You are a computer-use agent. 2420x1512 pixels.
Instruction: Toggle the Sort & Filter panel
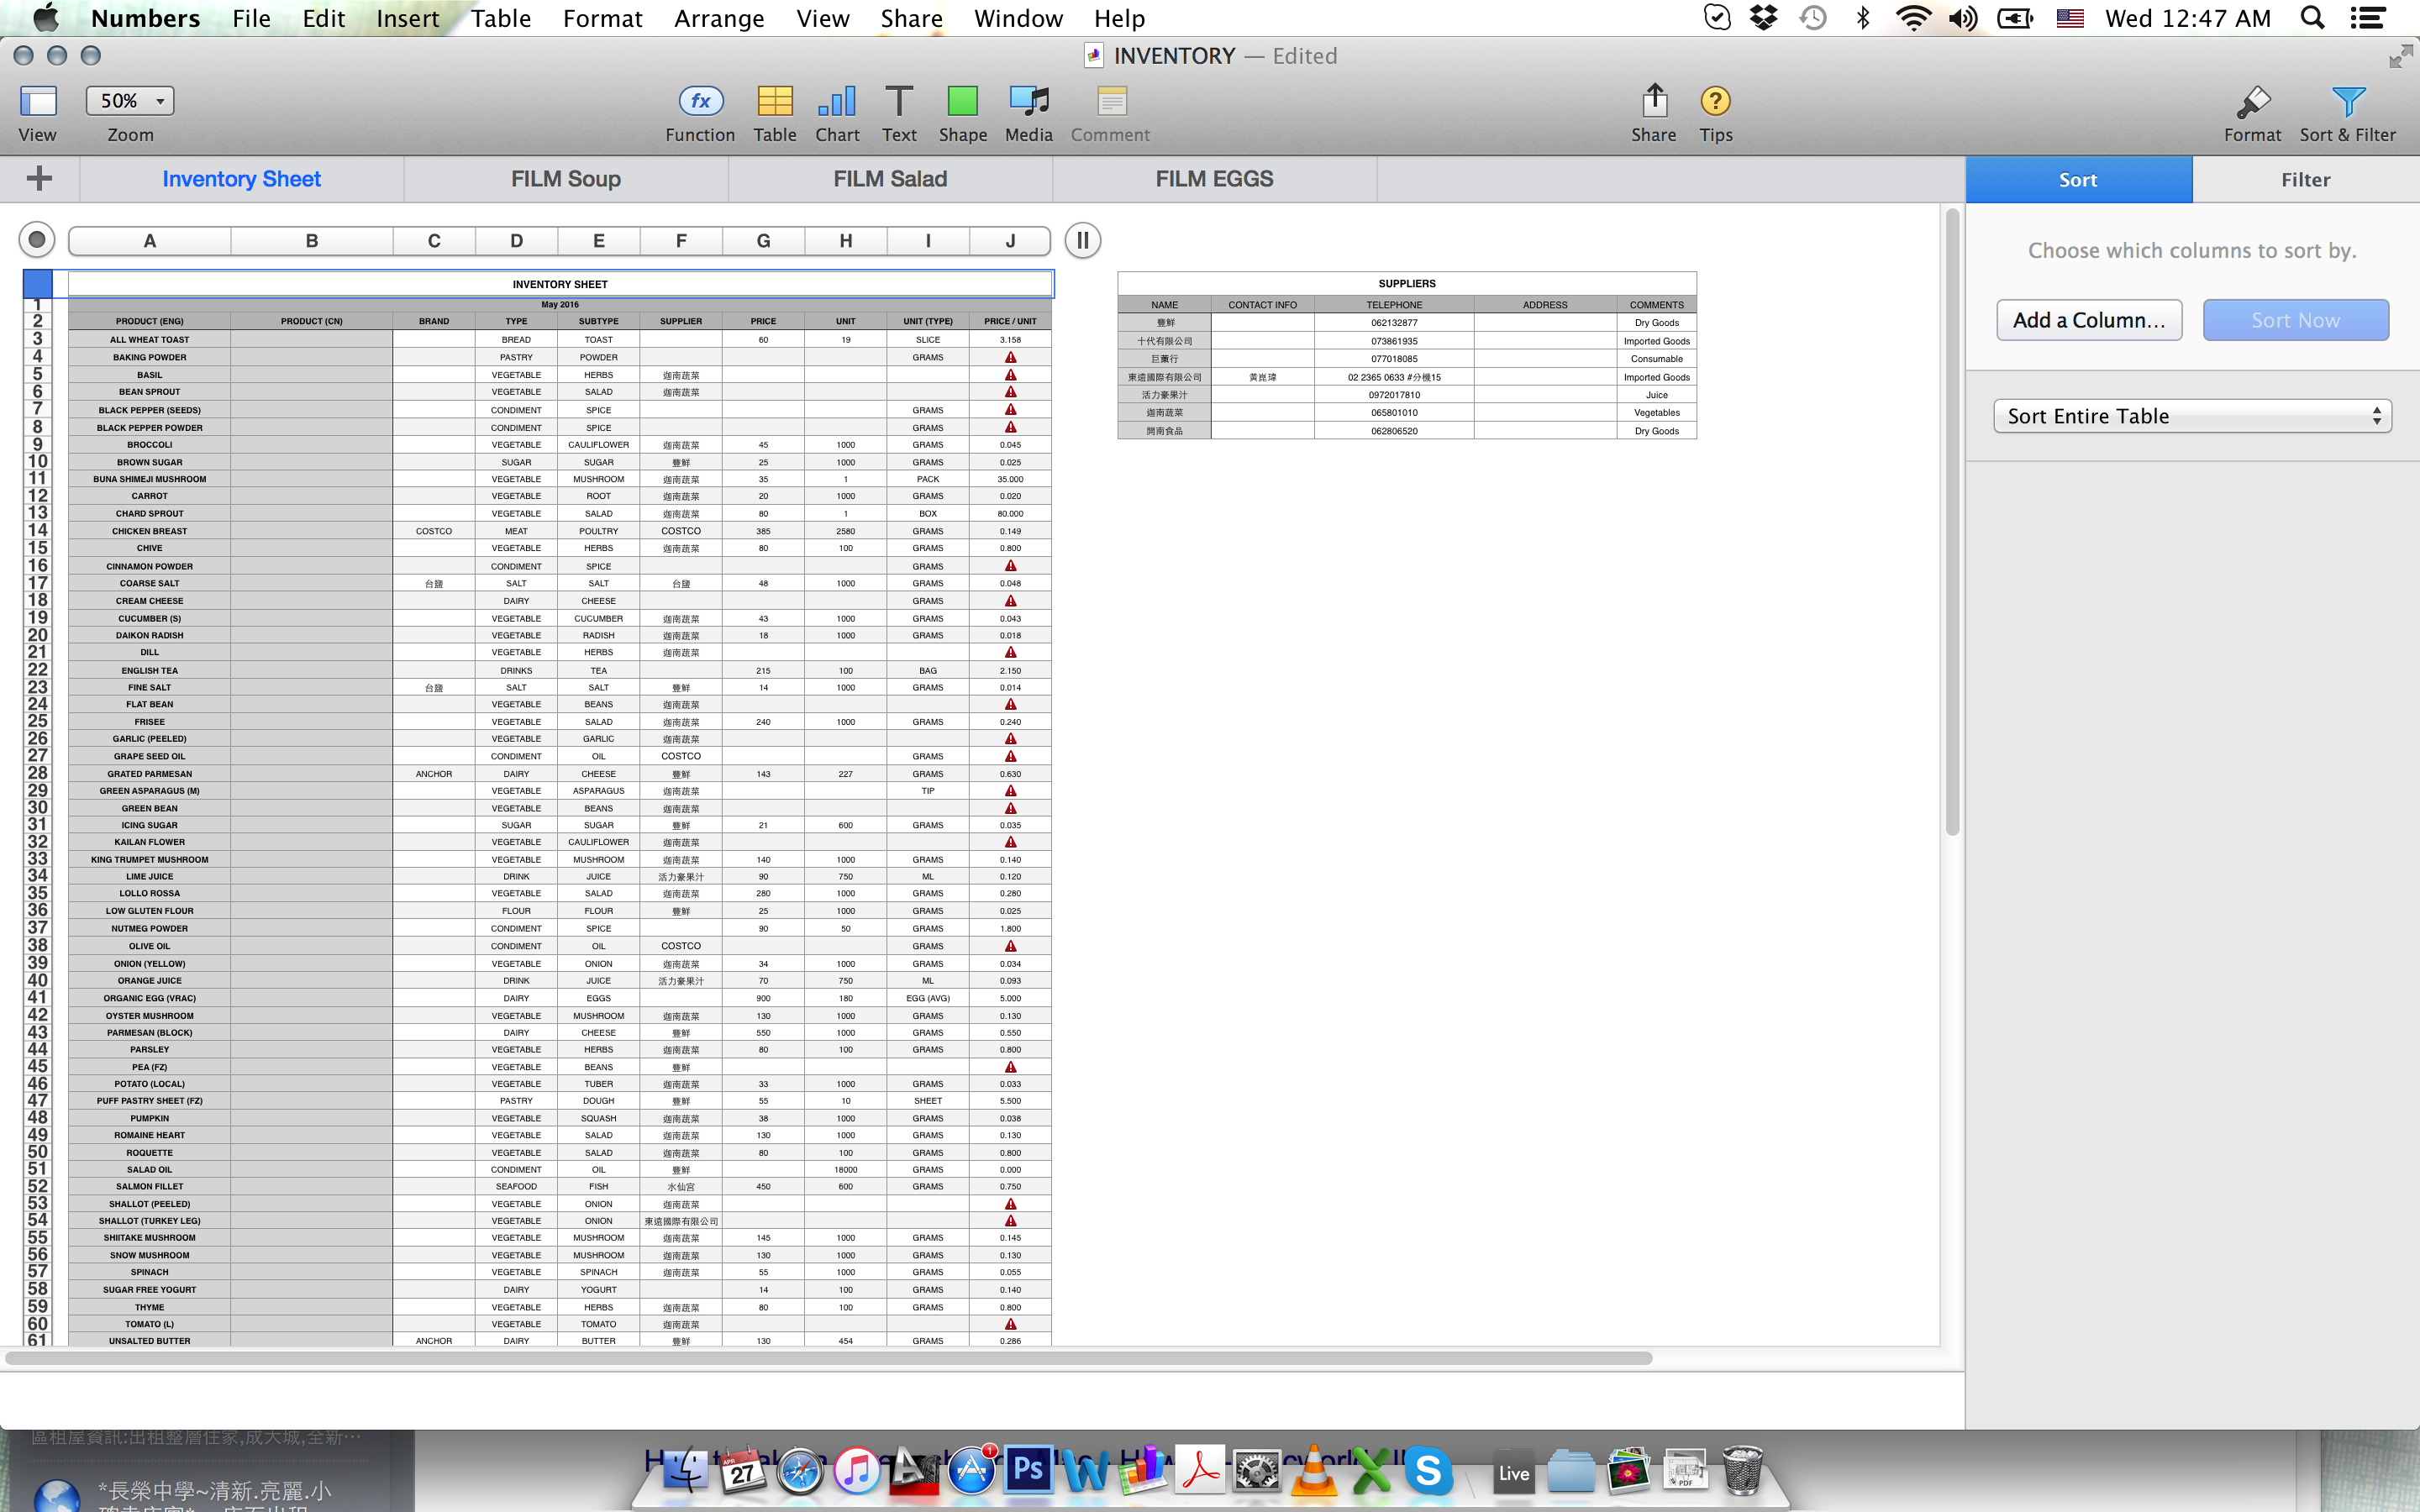click(x=2347, y=101)
